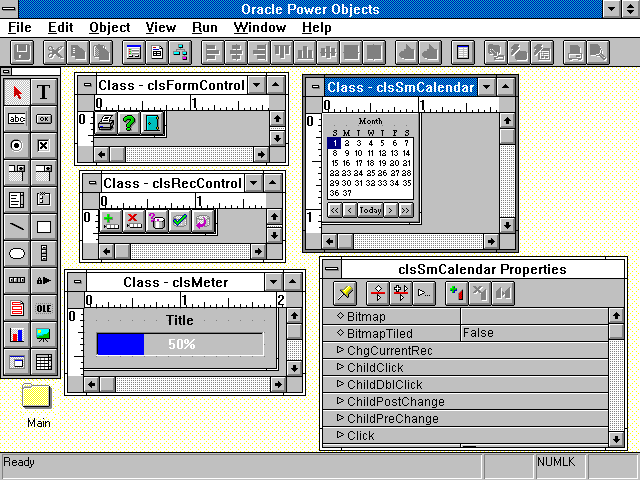Select the Static Text tool

pyautogui.click(x=44, y=92)
